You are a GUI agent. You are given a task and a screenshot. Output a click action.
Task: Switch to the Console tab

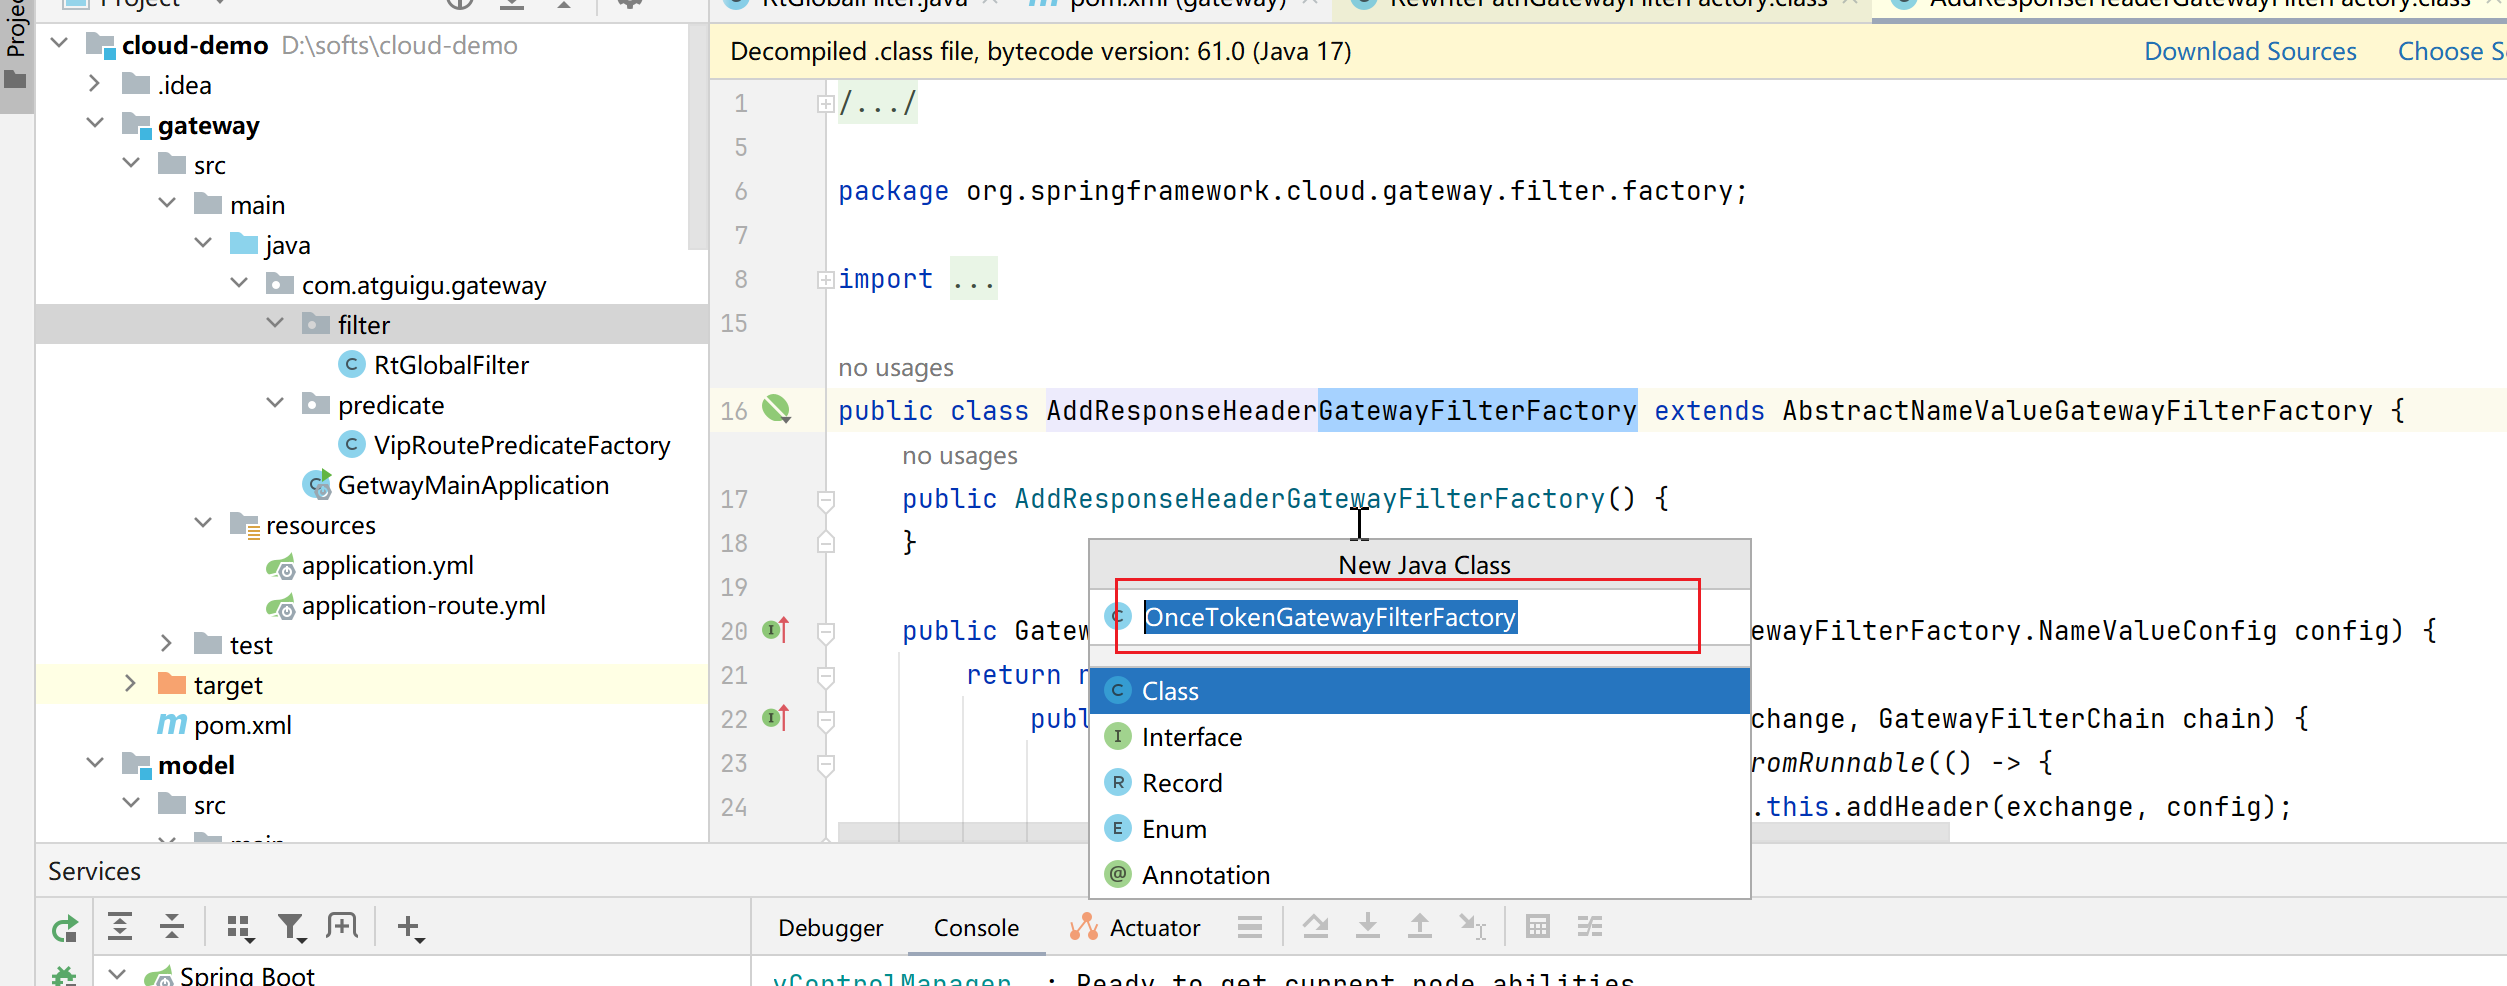(976, 928)
